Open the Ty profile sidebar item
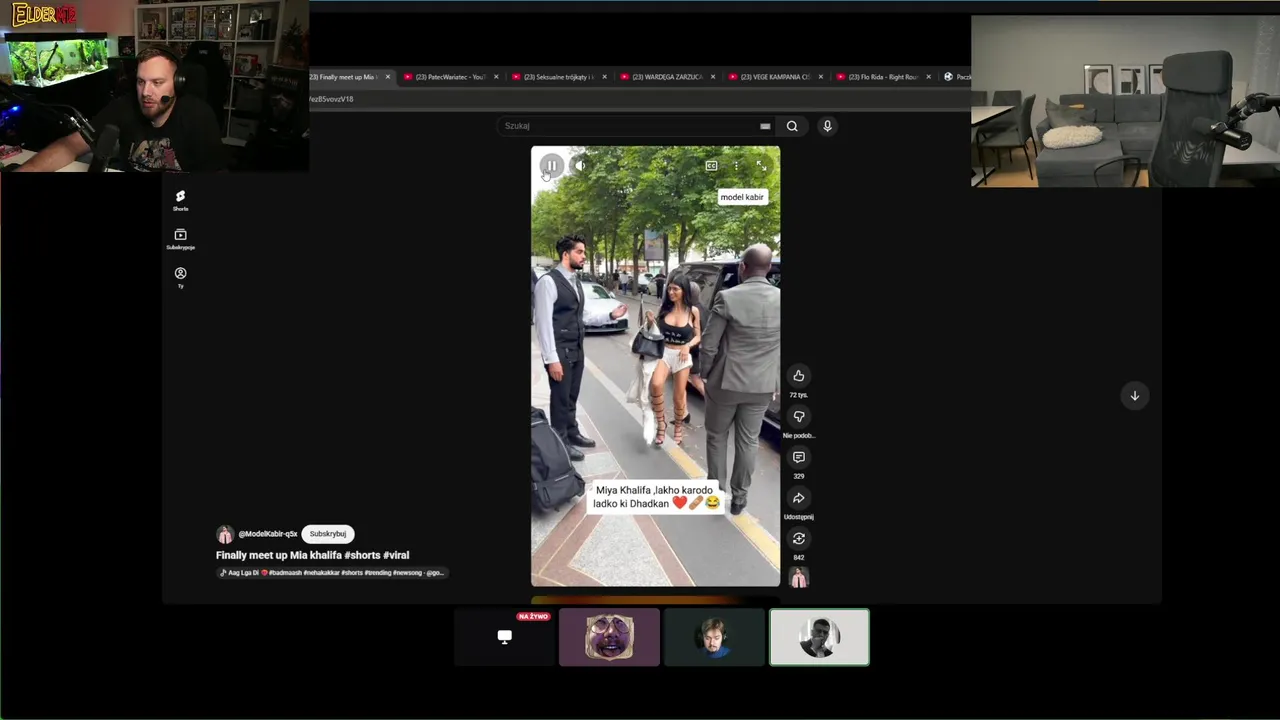The height and width of the screenshot is (720, 1280). point(180,277)
